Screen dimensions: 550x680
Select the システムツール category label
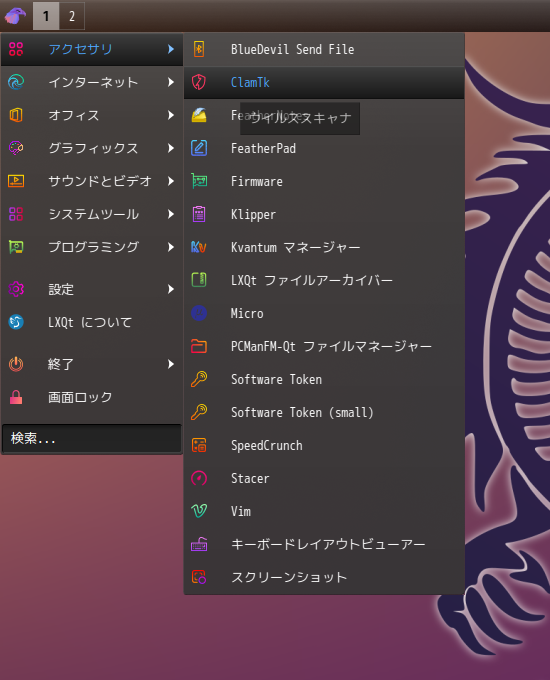click(94, 214)
